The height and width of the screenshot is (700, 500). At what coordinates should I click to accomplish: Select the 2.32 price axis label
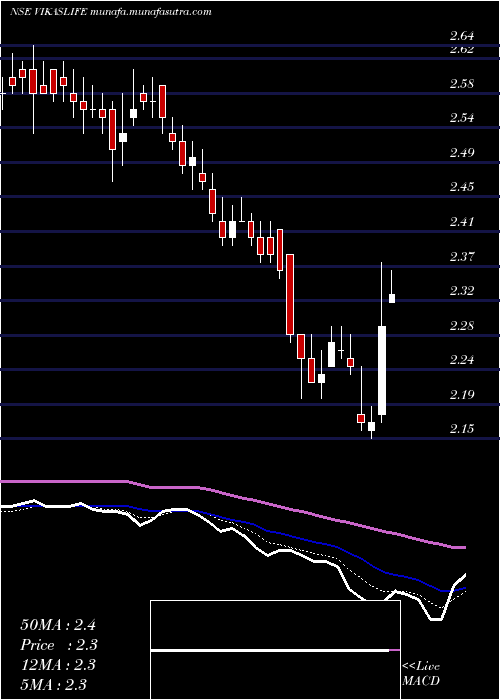point(462,291)
